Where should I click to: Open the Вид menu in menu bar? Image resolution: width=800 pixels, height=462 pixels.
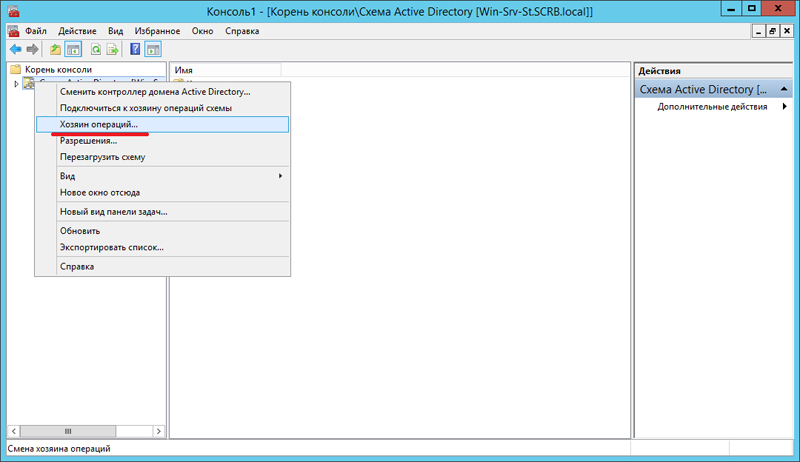click(x=115, y=31)
